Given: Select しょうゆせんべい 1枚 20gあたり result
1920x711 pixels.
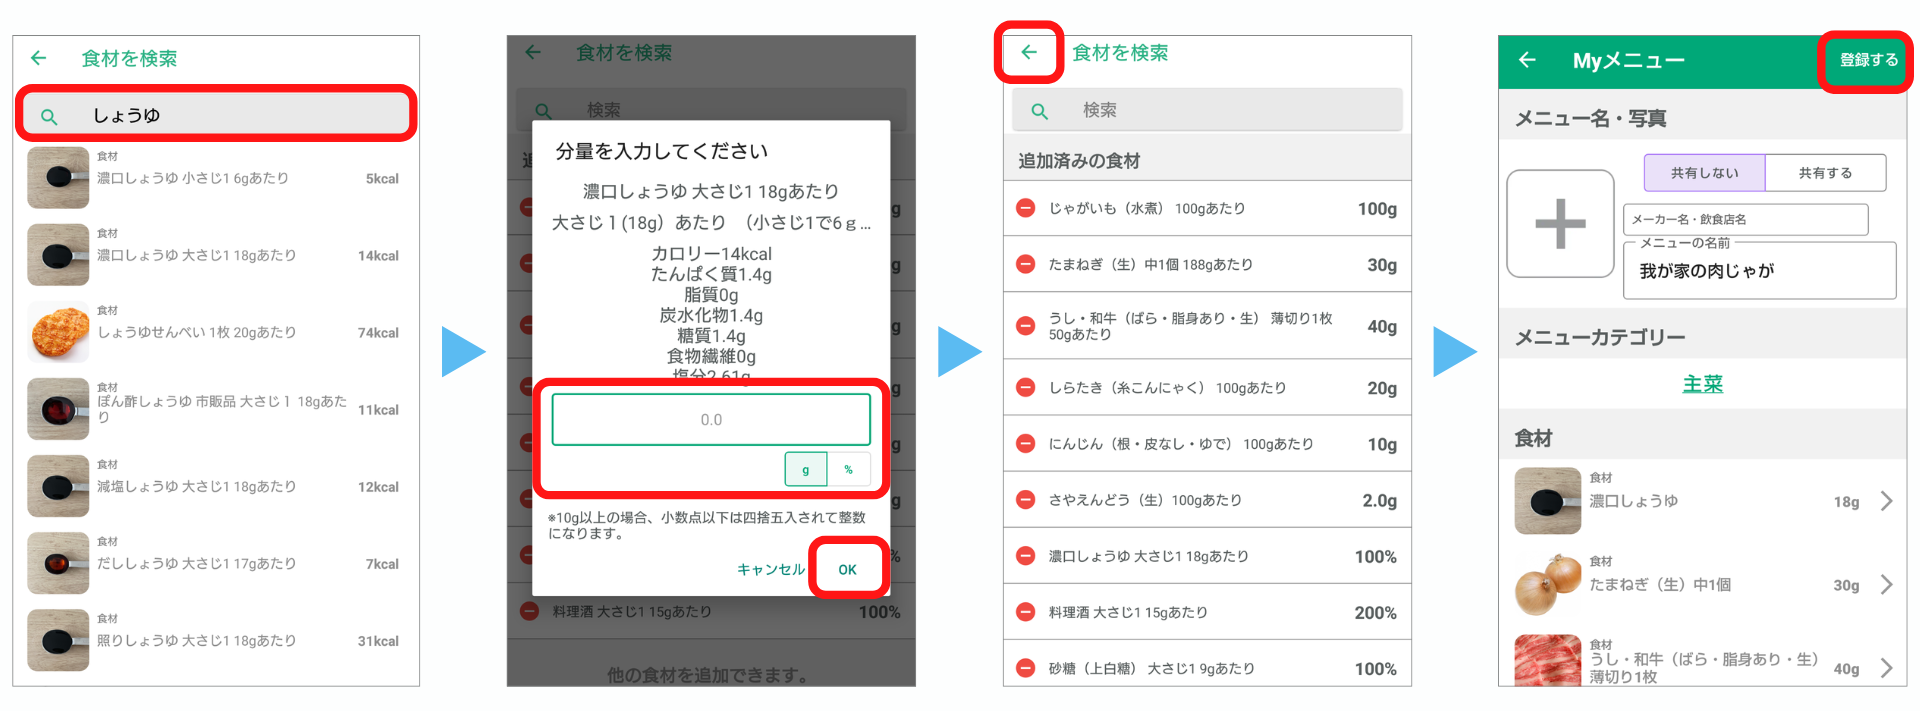Looking at the screenshot, I should (x=216, y=332).
